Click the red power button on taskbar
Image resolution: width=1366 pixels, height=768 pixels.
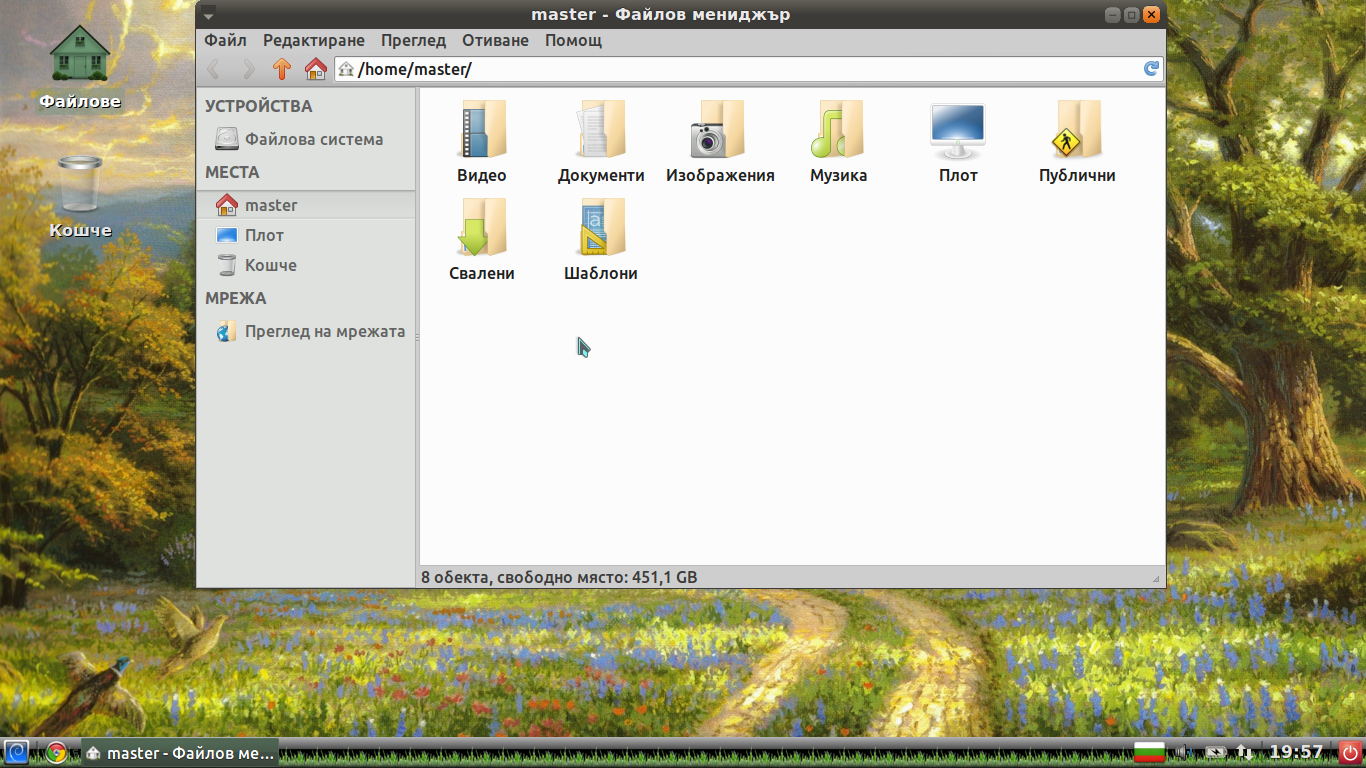tap(1349, 752)
